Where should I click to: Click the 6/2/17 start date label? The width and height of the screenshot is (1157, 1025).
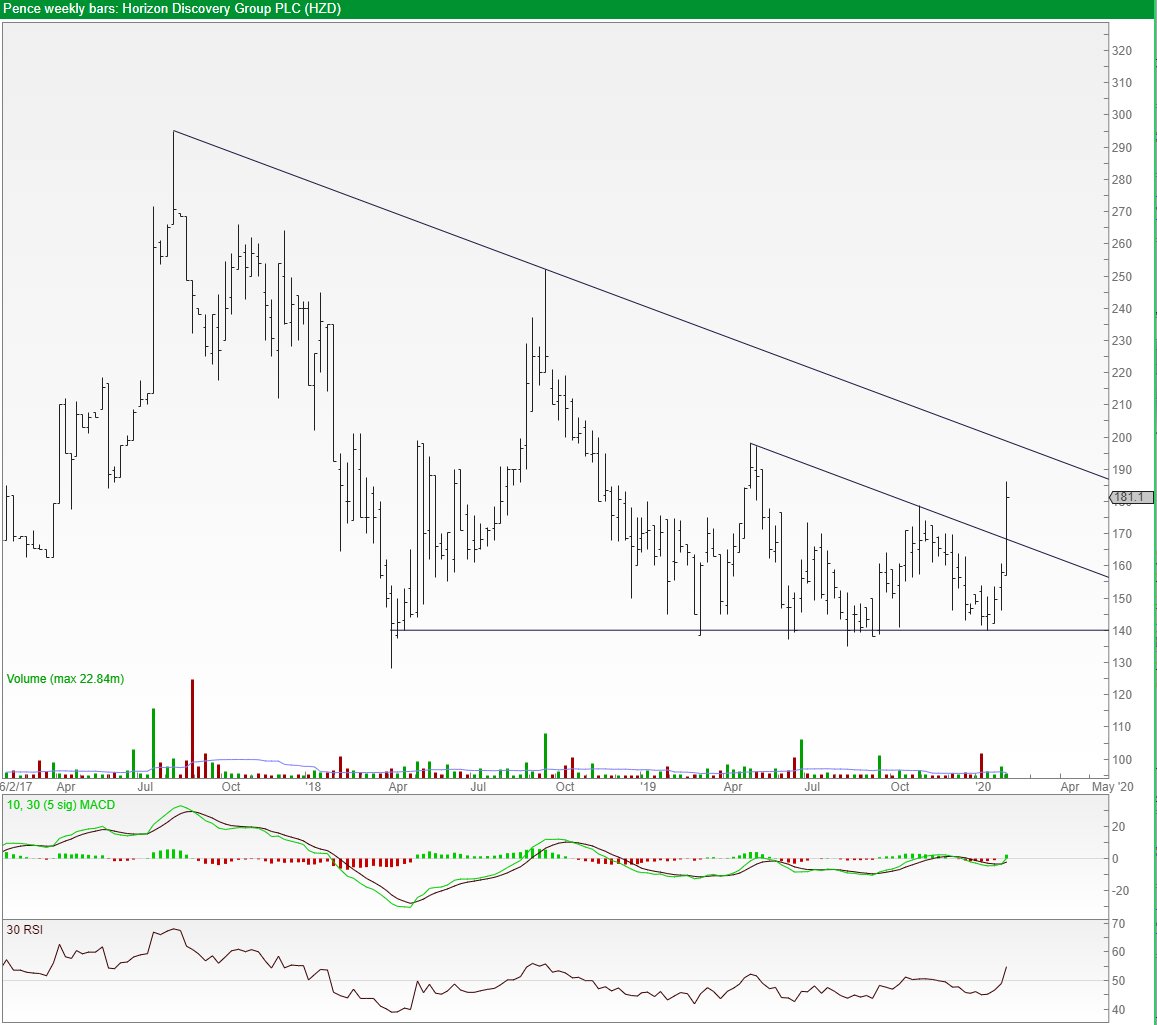(x=15, y=787)
